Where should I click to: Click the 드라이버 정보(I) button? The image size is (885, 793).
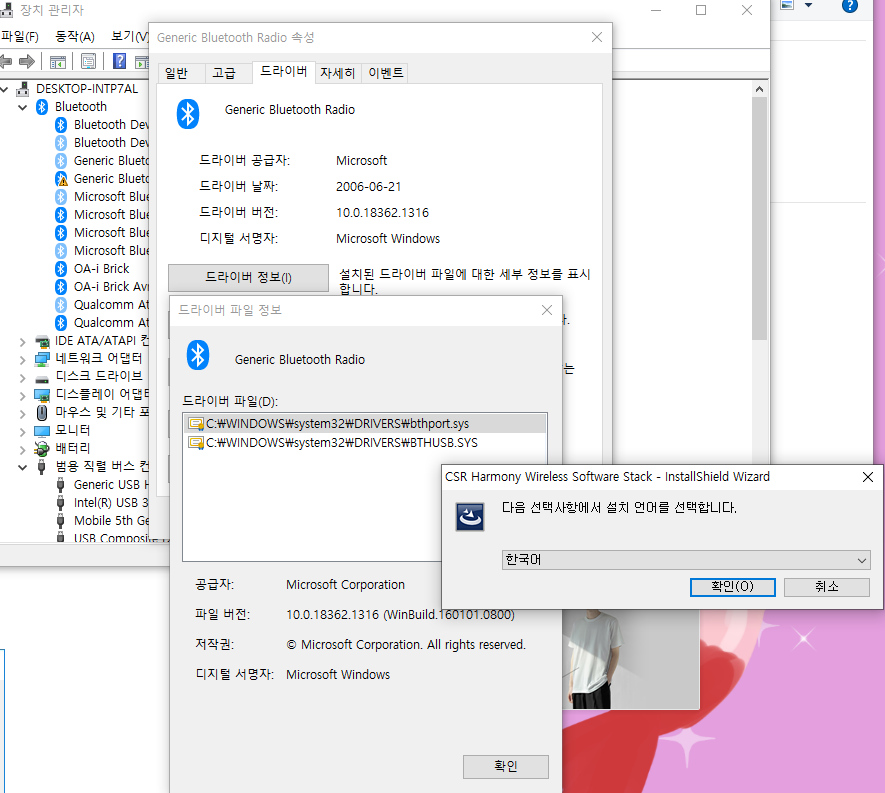[248, 278]
